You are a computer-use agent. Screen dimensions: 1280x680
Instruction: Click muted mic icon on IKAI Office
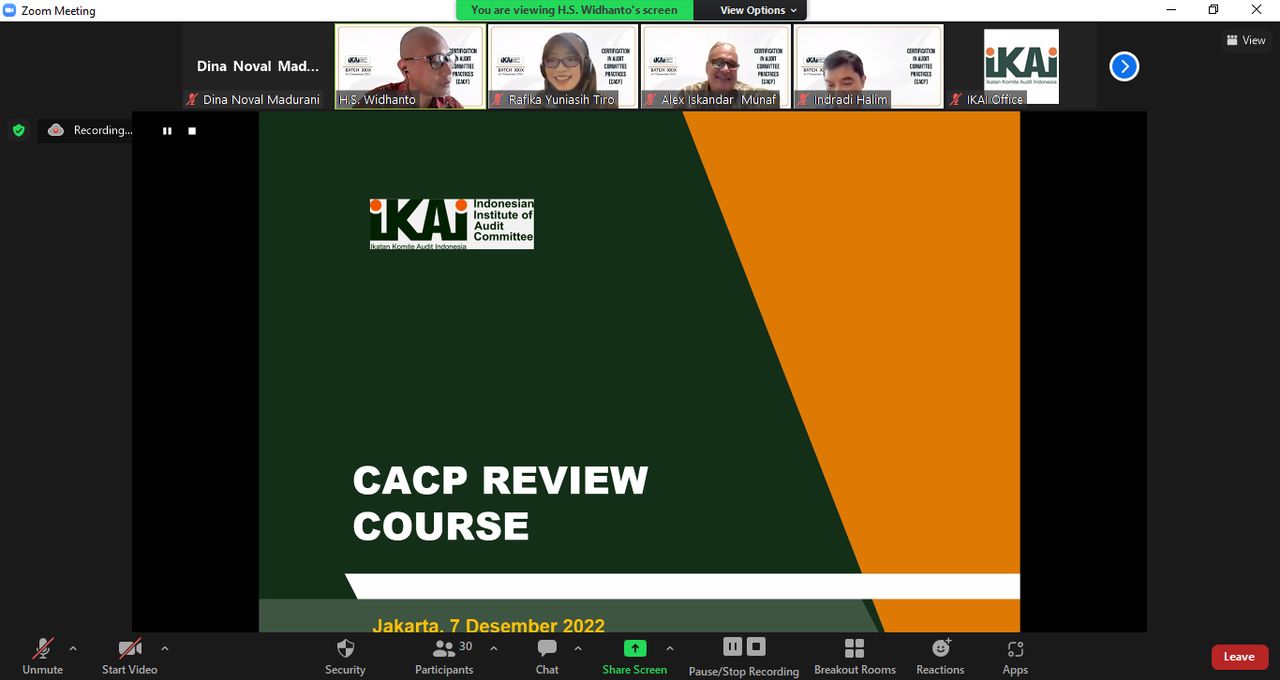[x=956, y=100]
